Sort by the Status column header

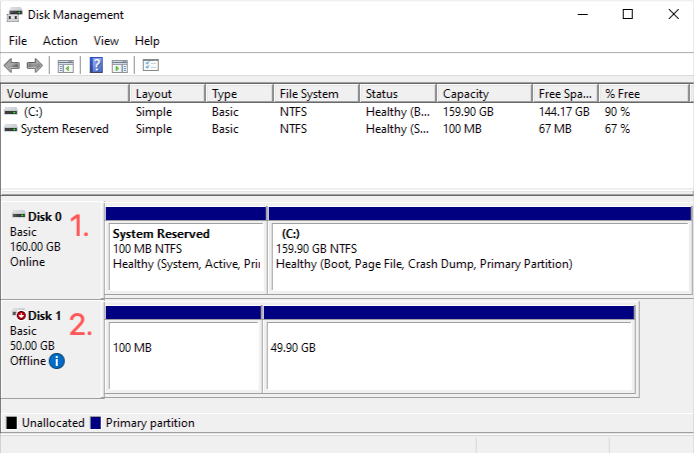click(x=398, y=93)
